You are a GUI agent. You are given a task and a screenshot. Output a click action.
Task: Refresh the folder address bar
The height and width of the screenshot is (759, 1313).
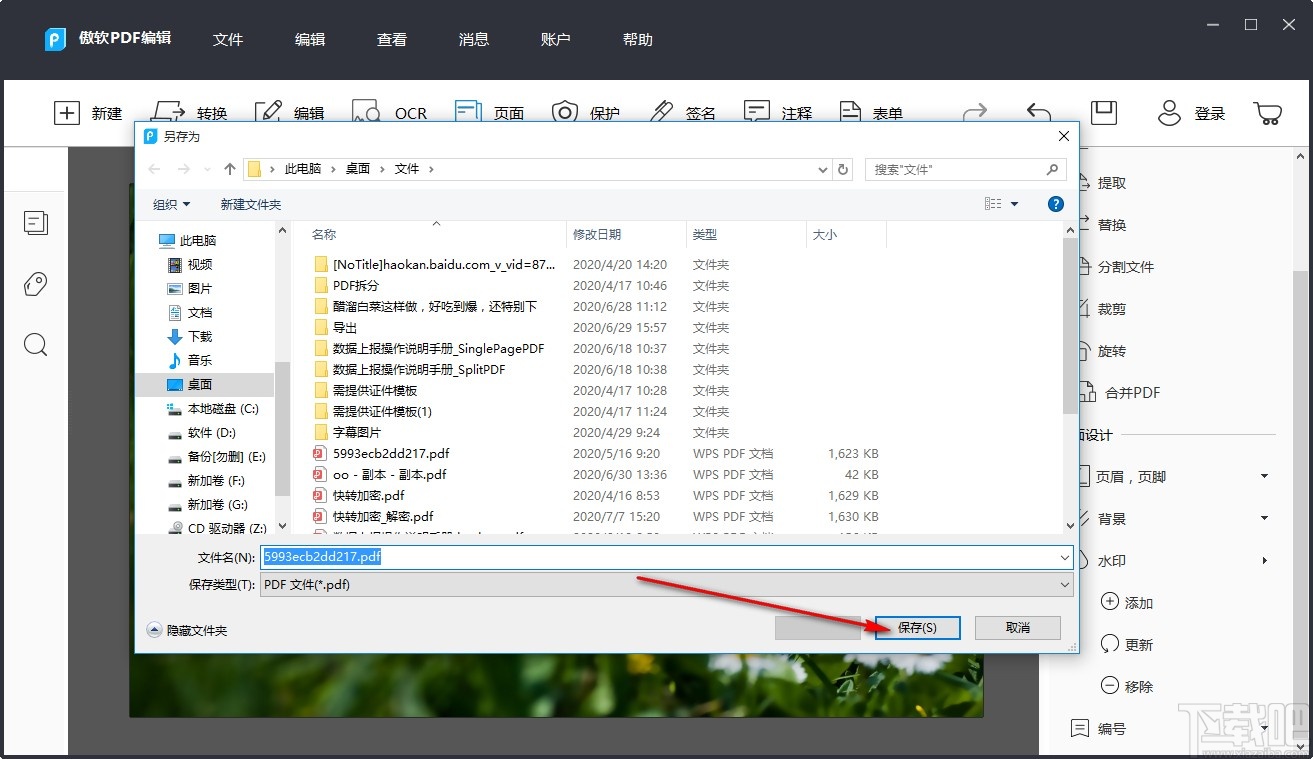click(843, 169)
